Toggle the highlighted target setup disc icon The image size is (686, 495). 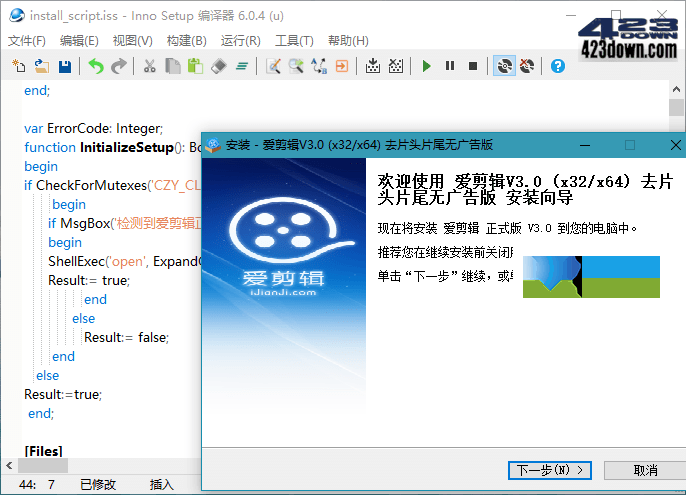pyautogui.click(x=504, y=66)
